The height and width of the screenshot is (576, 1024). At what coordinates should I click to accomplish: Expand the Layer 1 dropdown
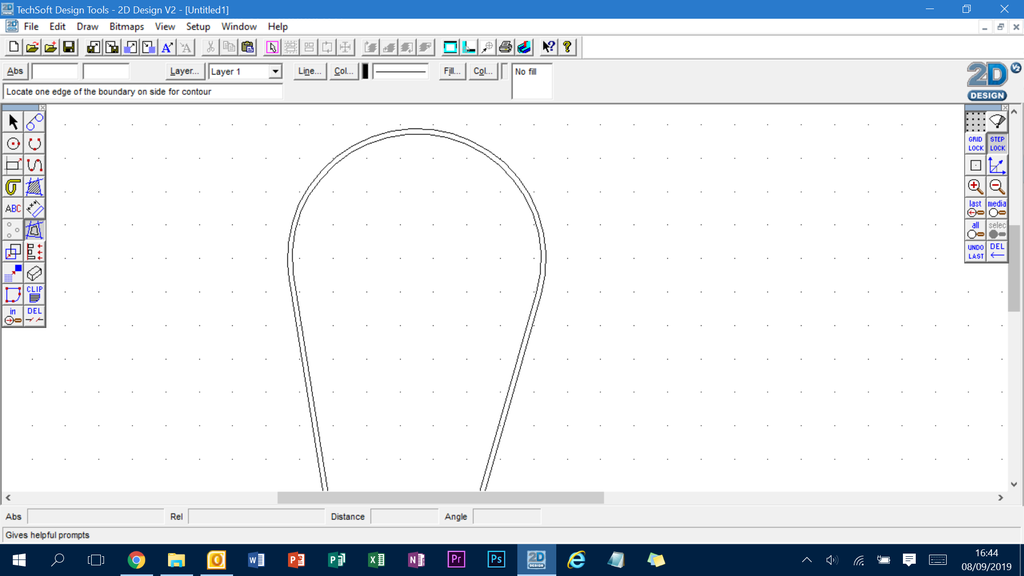(275, 72)
